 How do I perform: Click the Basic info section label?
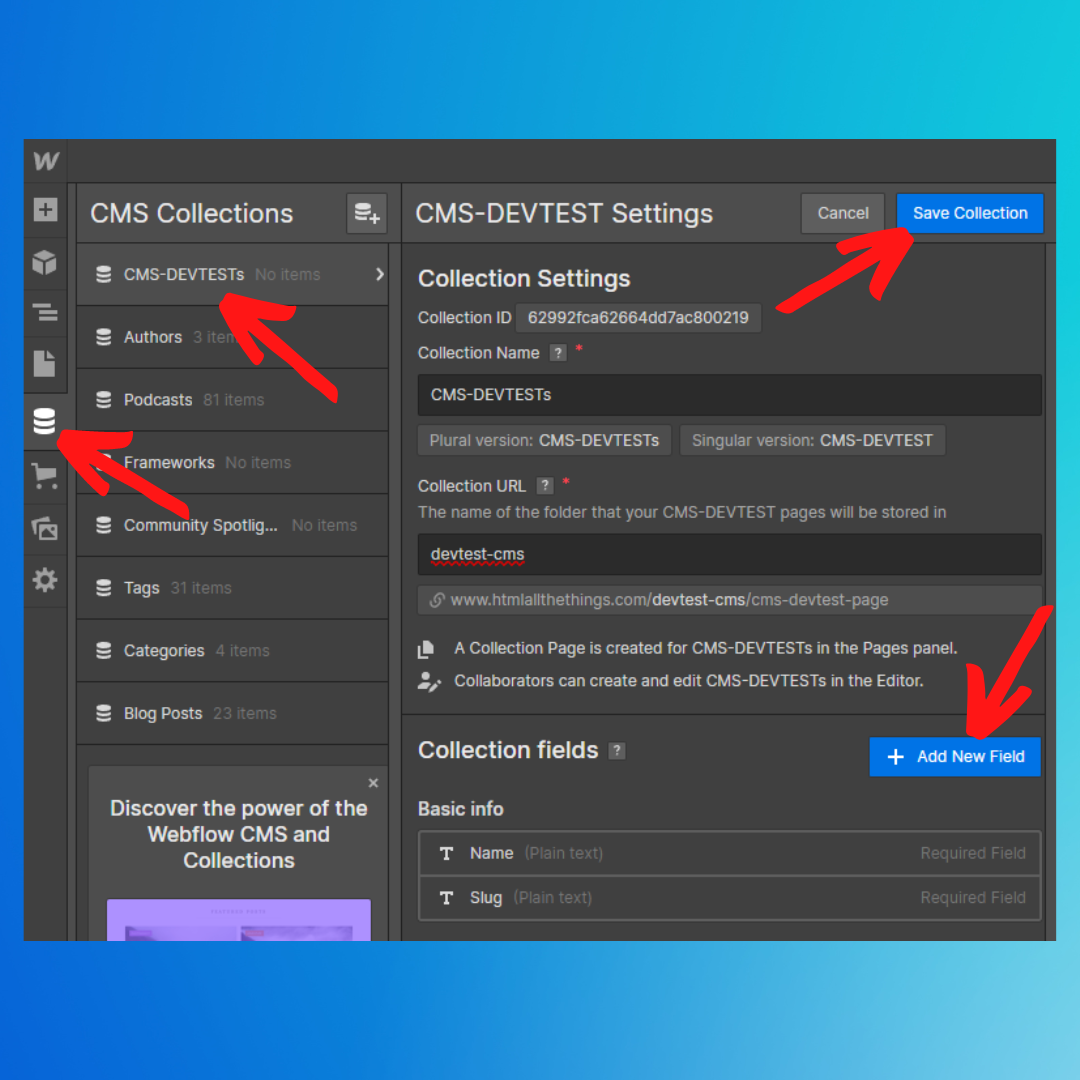click(x=461, y=809)
